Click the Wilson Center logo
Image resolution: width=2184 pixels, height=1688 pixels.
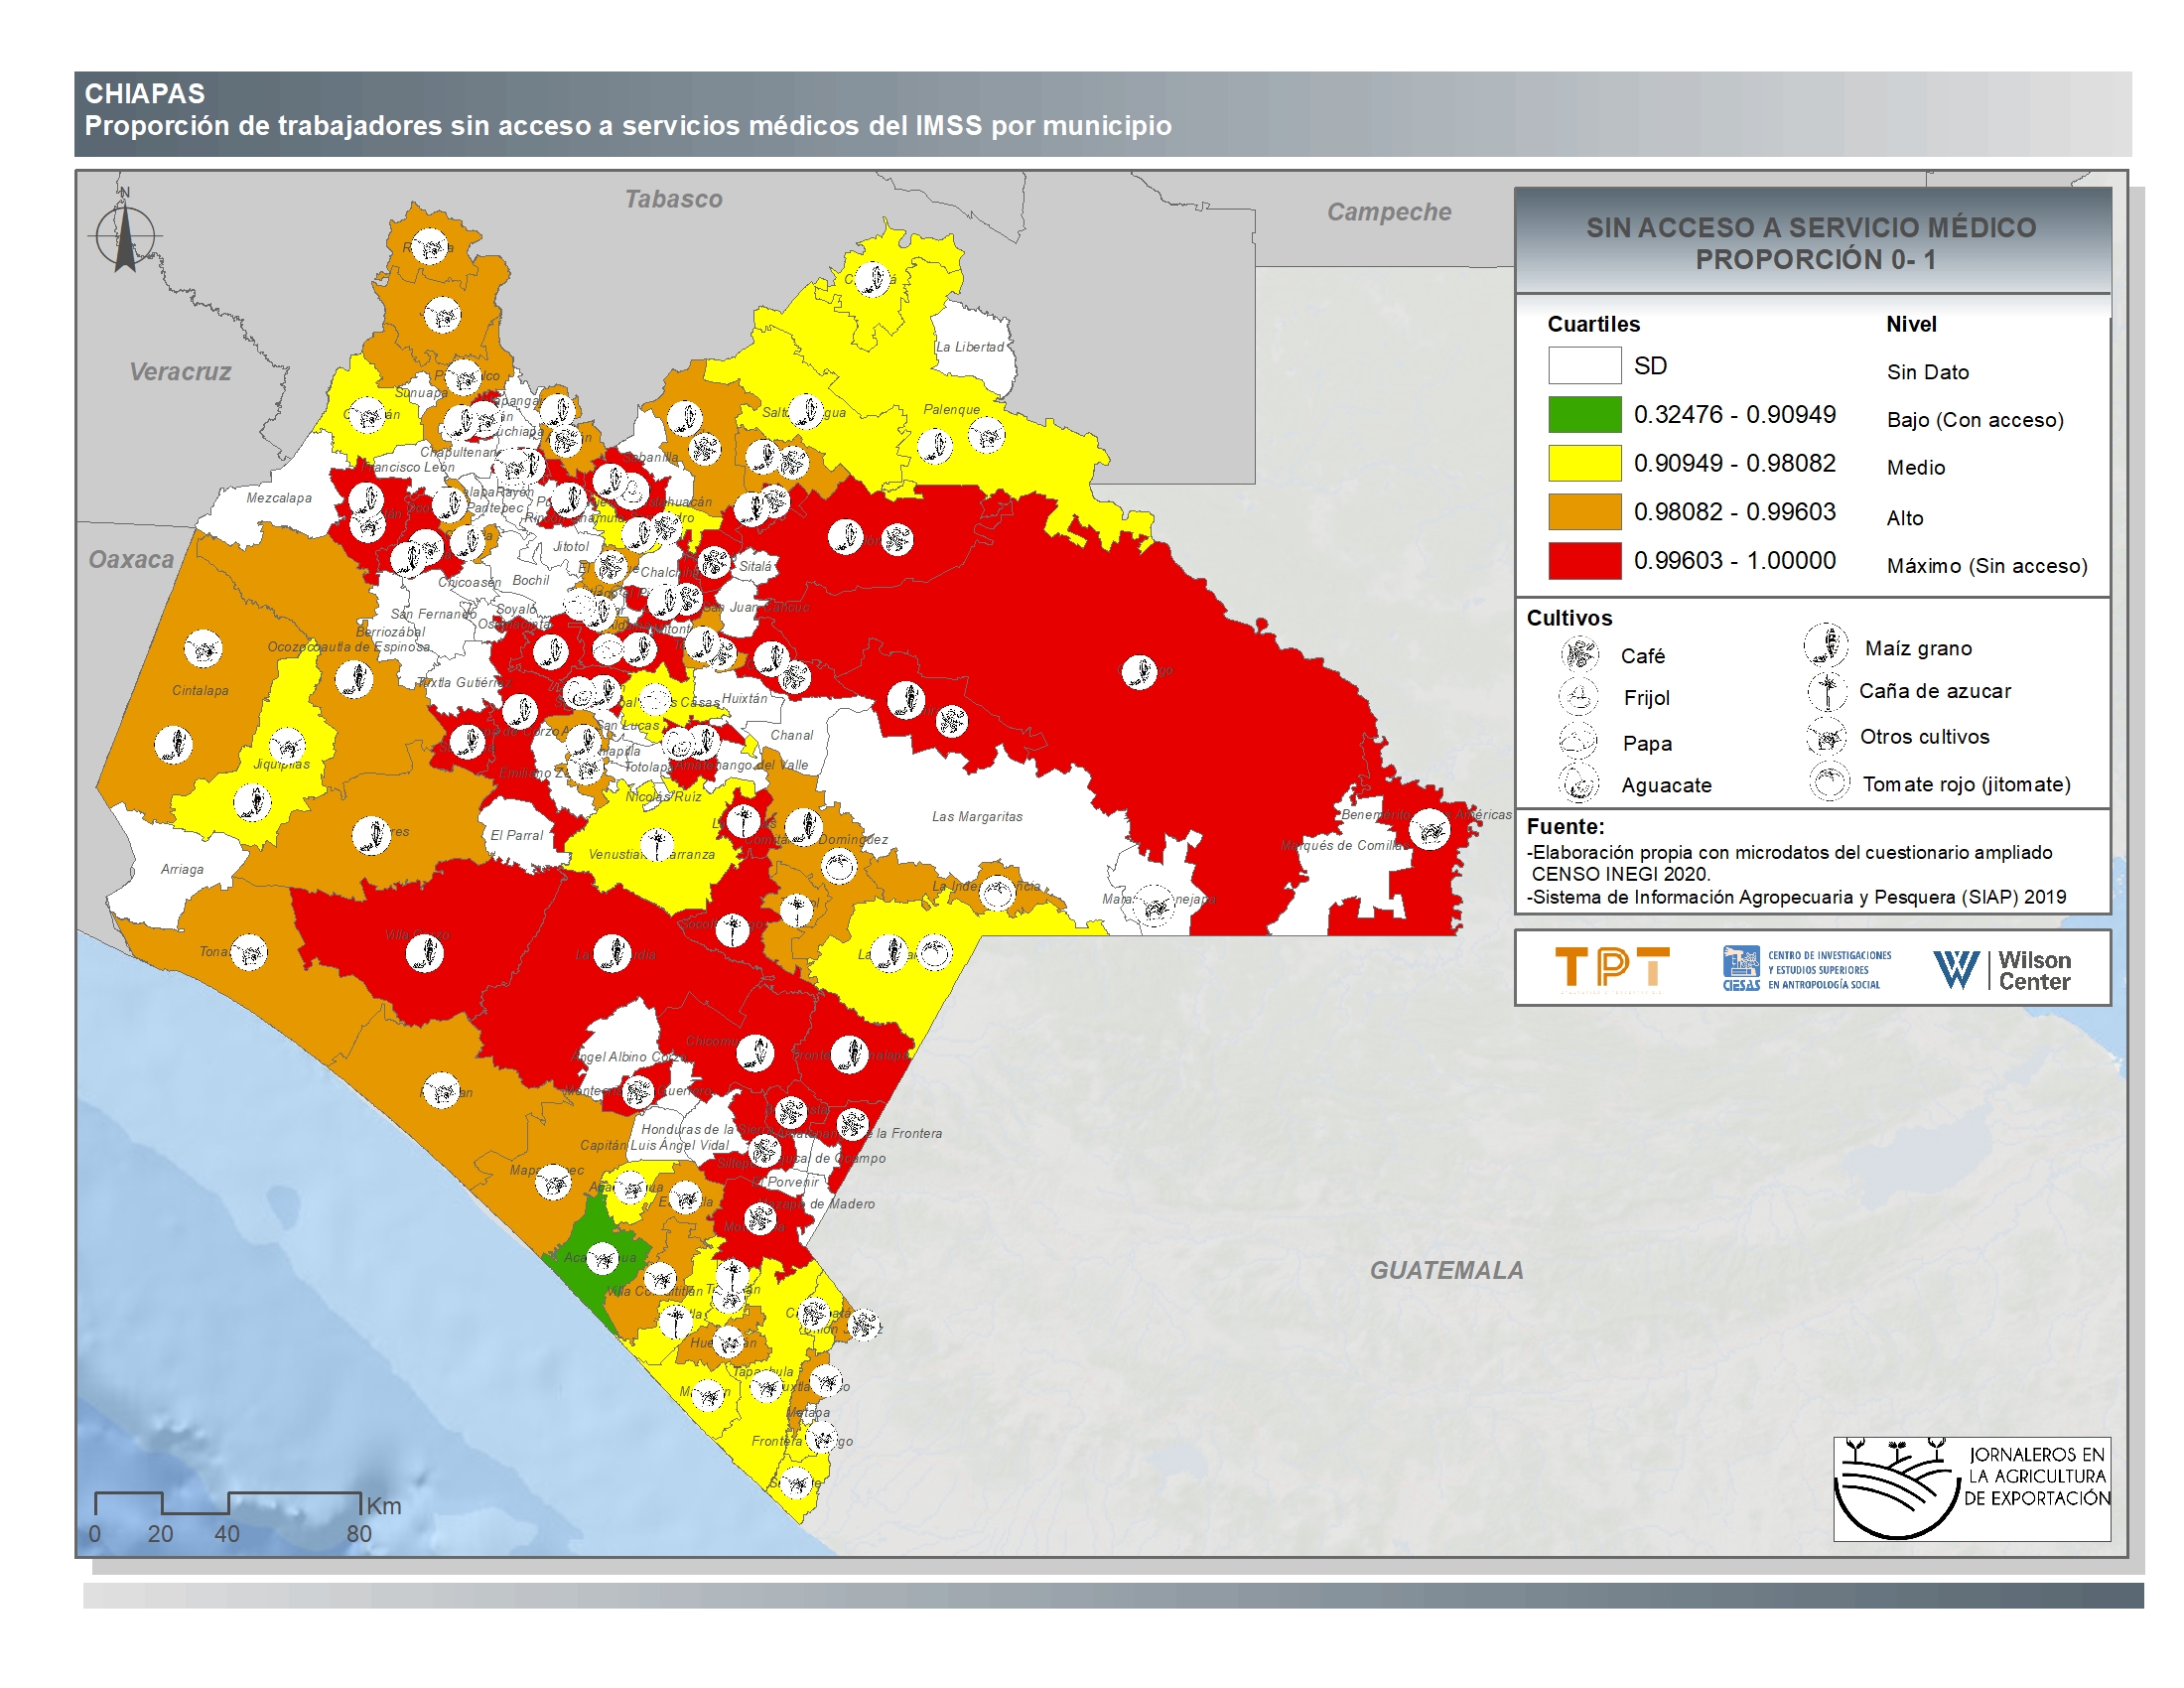2002,969
